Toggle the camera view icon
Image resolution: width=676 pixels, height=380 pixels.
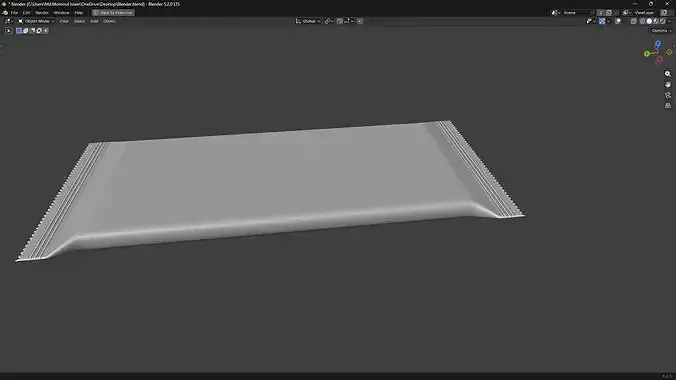[x=668, y=95]
